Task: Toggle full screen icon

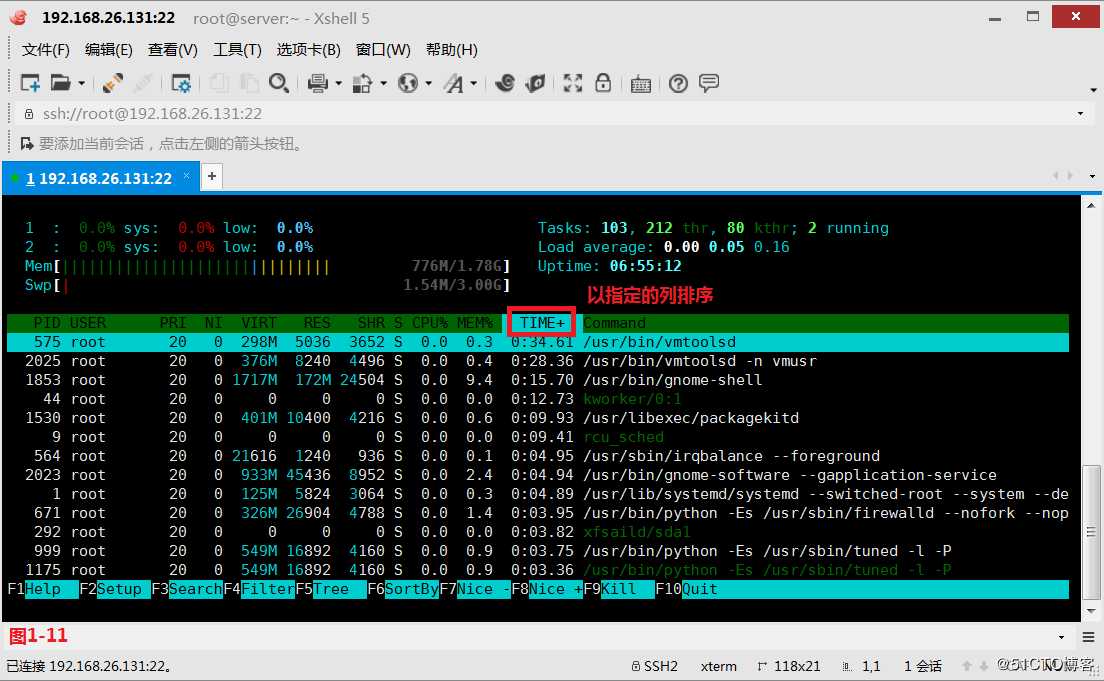Action: tap(572, 83)
